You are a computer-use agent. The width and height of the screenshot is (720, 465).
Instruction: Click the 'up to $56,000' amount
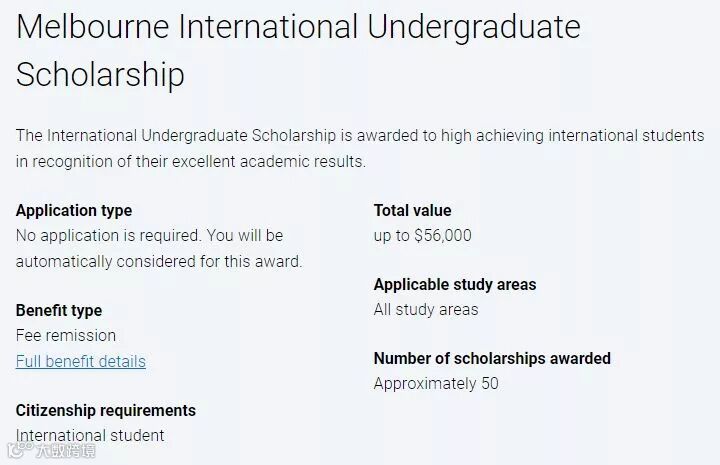click(422, 236)
